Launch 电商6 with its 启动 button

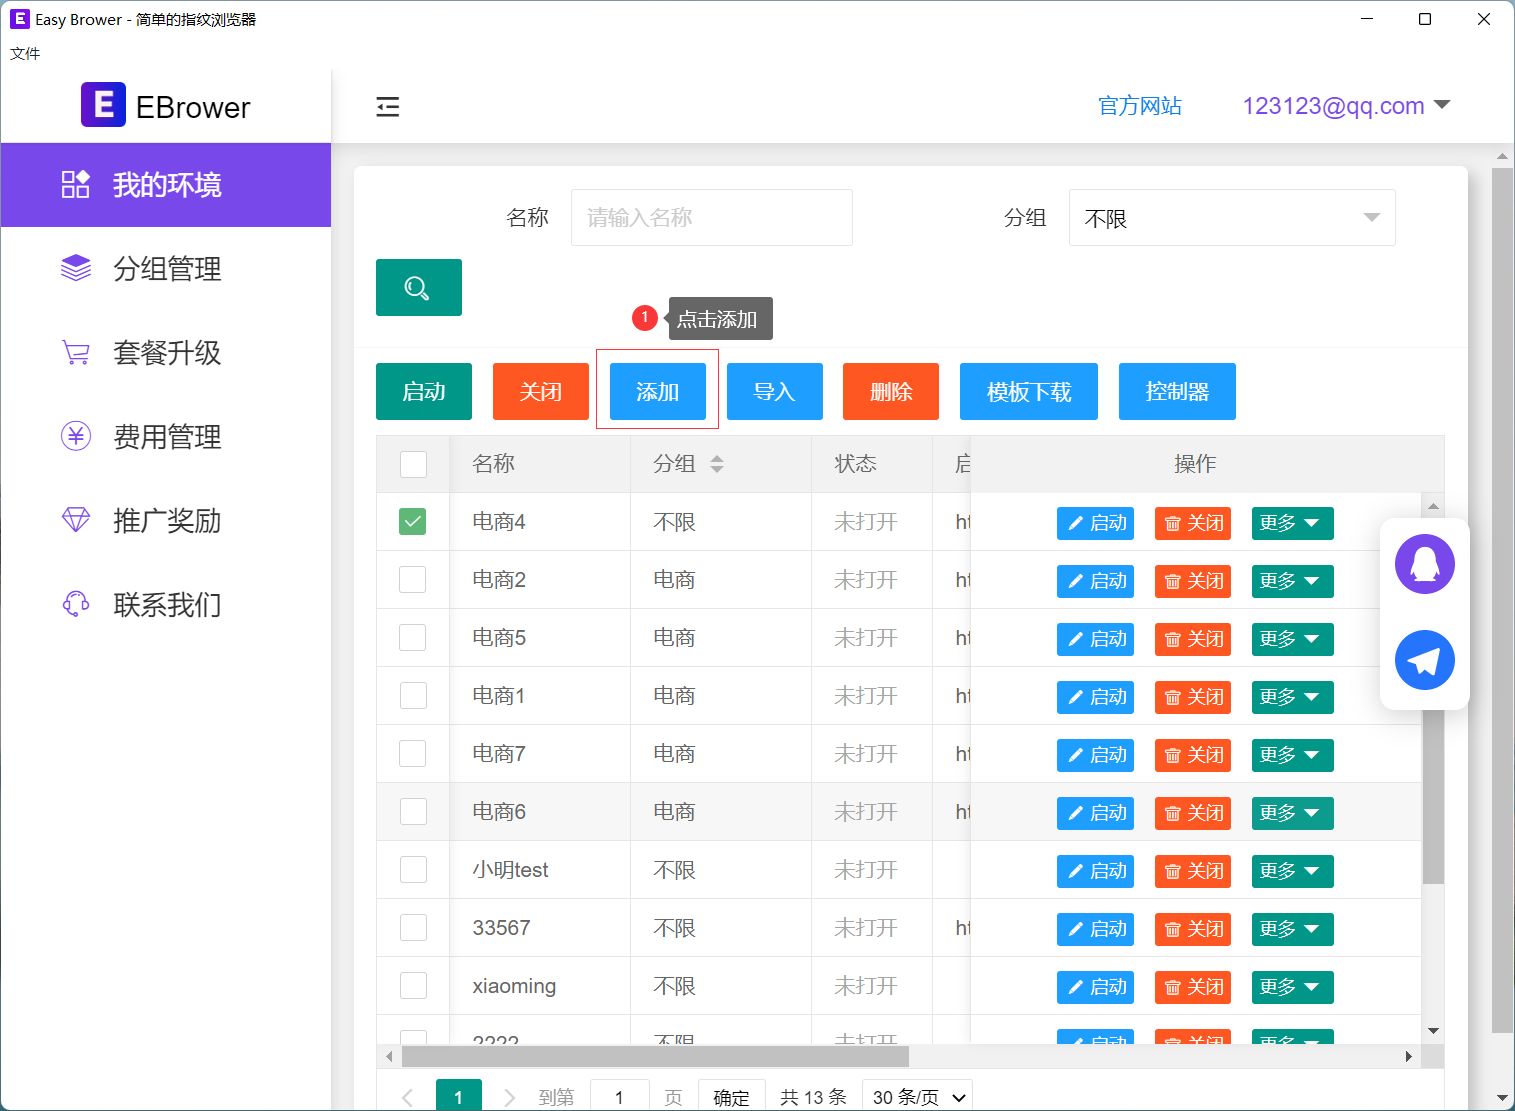point(1095,813)
